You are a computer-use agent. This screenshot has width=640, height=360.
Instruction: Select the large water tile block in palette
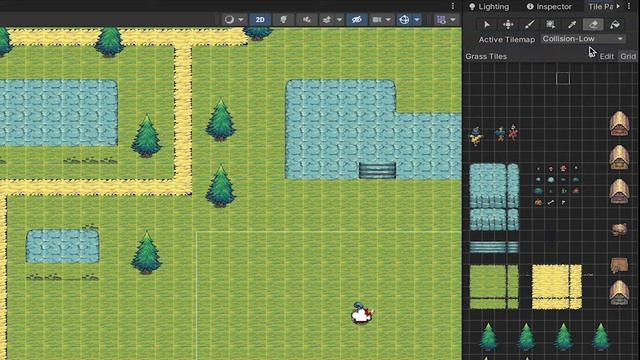[494, 197]
